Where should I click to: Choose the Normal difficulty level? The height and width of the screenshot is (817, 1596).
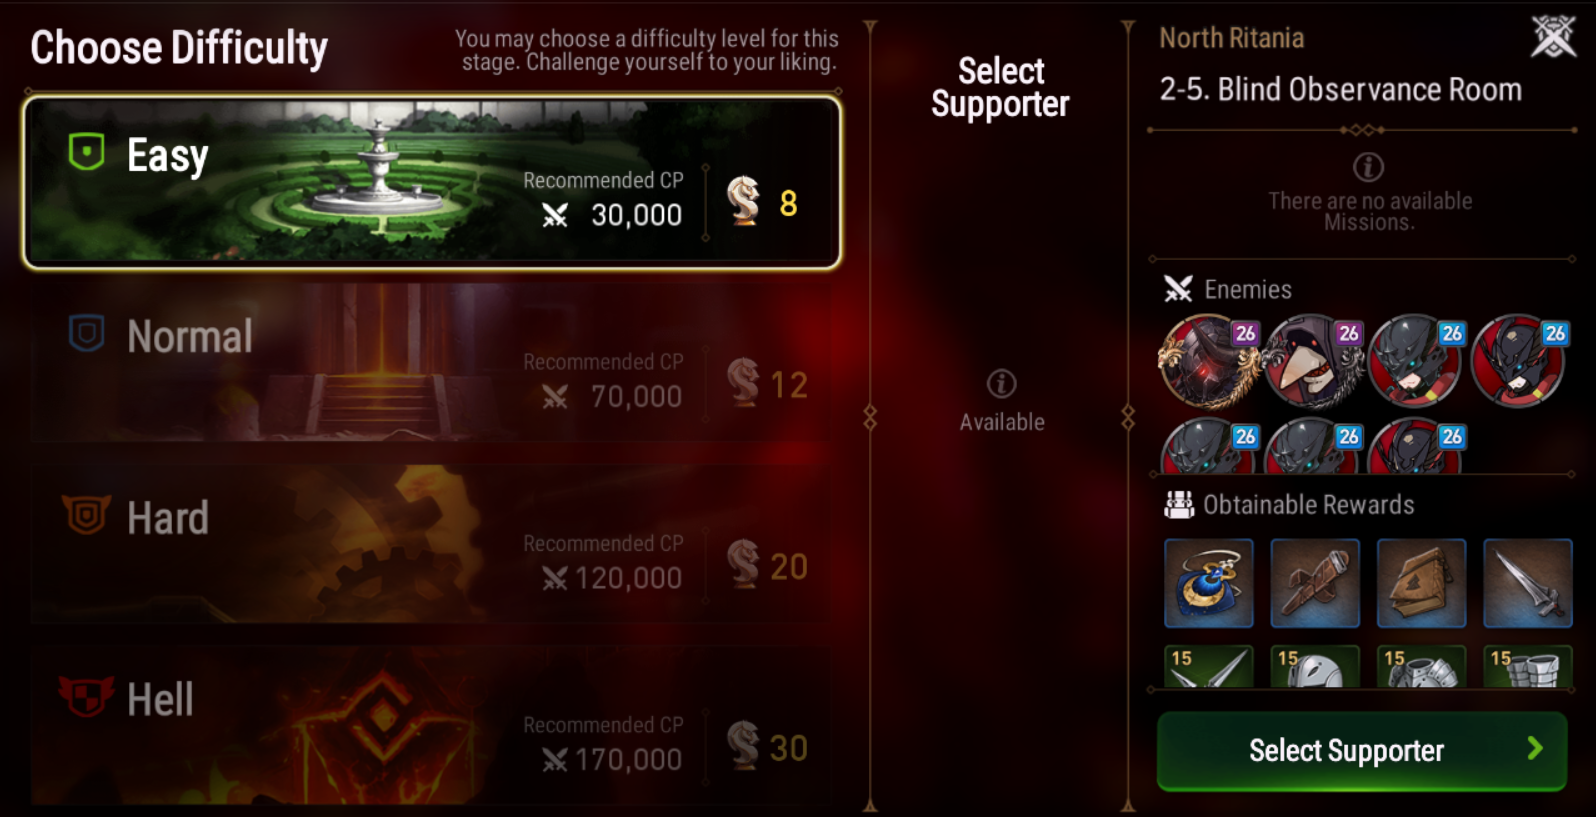[432, 362]
